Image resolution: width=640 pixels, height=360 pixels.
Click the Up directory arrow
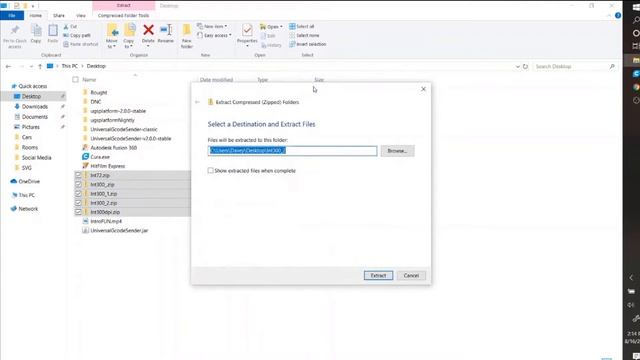(x=40, y=66)
